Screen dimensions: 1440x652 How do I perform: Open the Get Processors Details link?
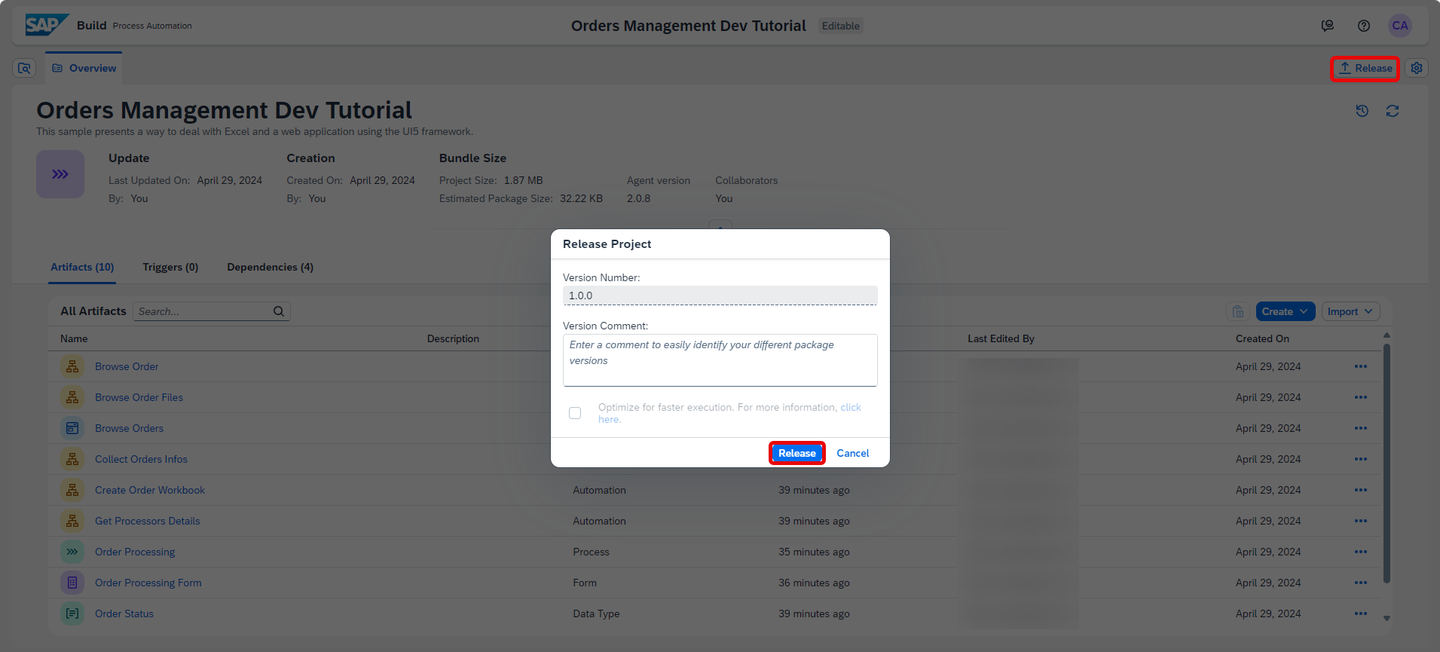tap(147, 522)
